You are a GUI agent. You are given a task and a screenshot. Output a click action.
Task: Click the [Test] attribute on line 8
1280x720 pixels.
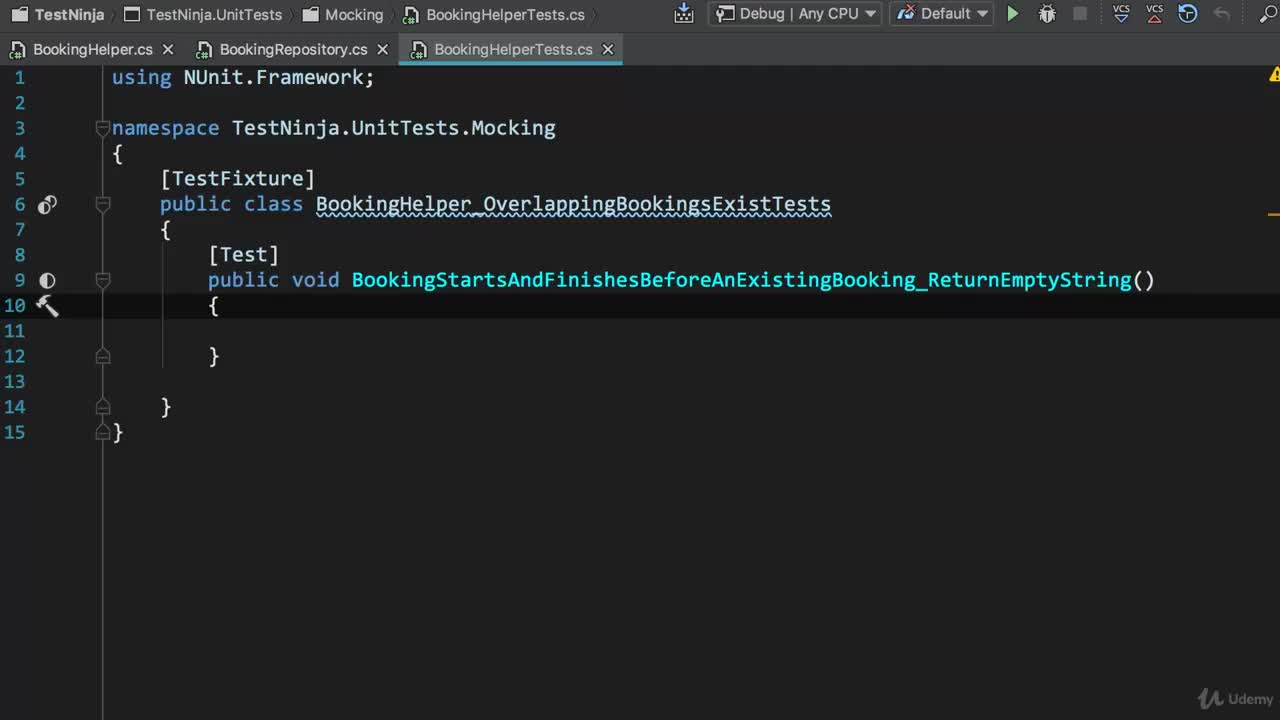[244, 255]
